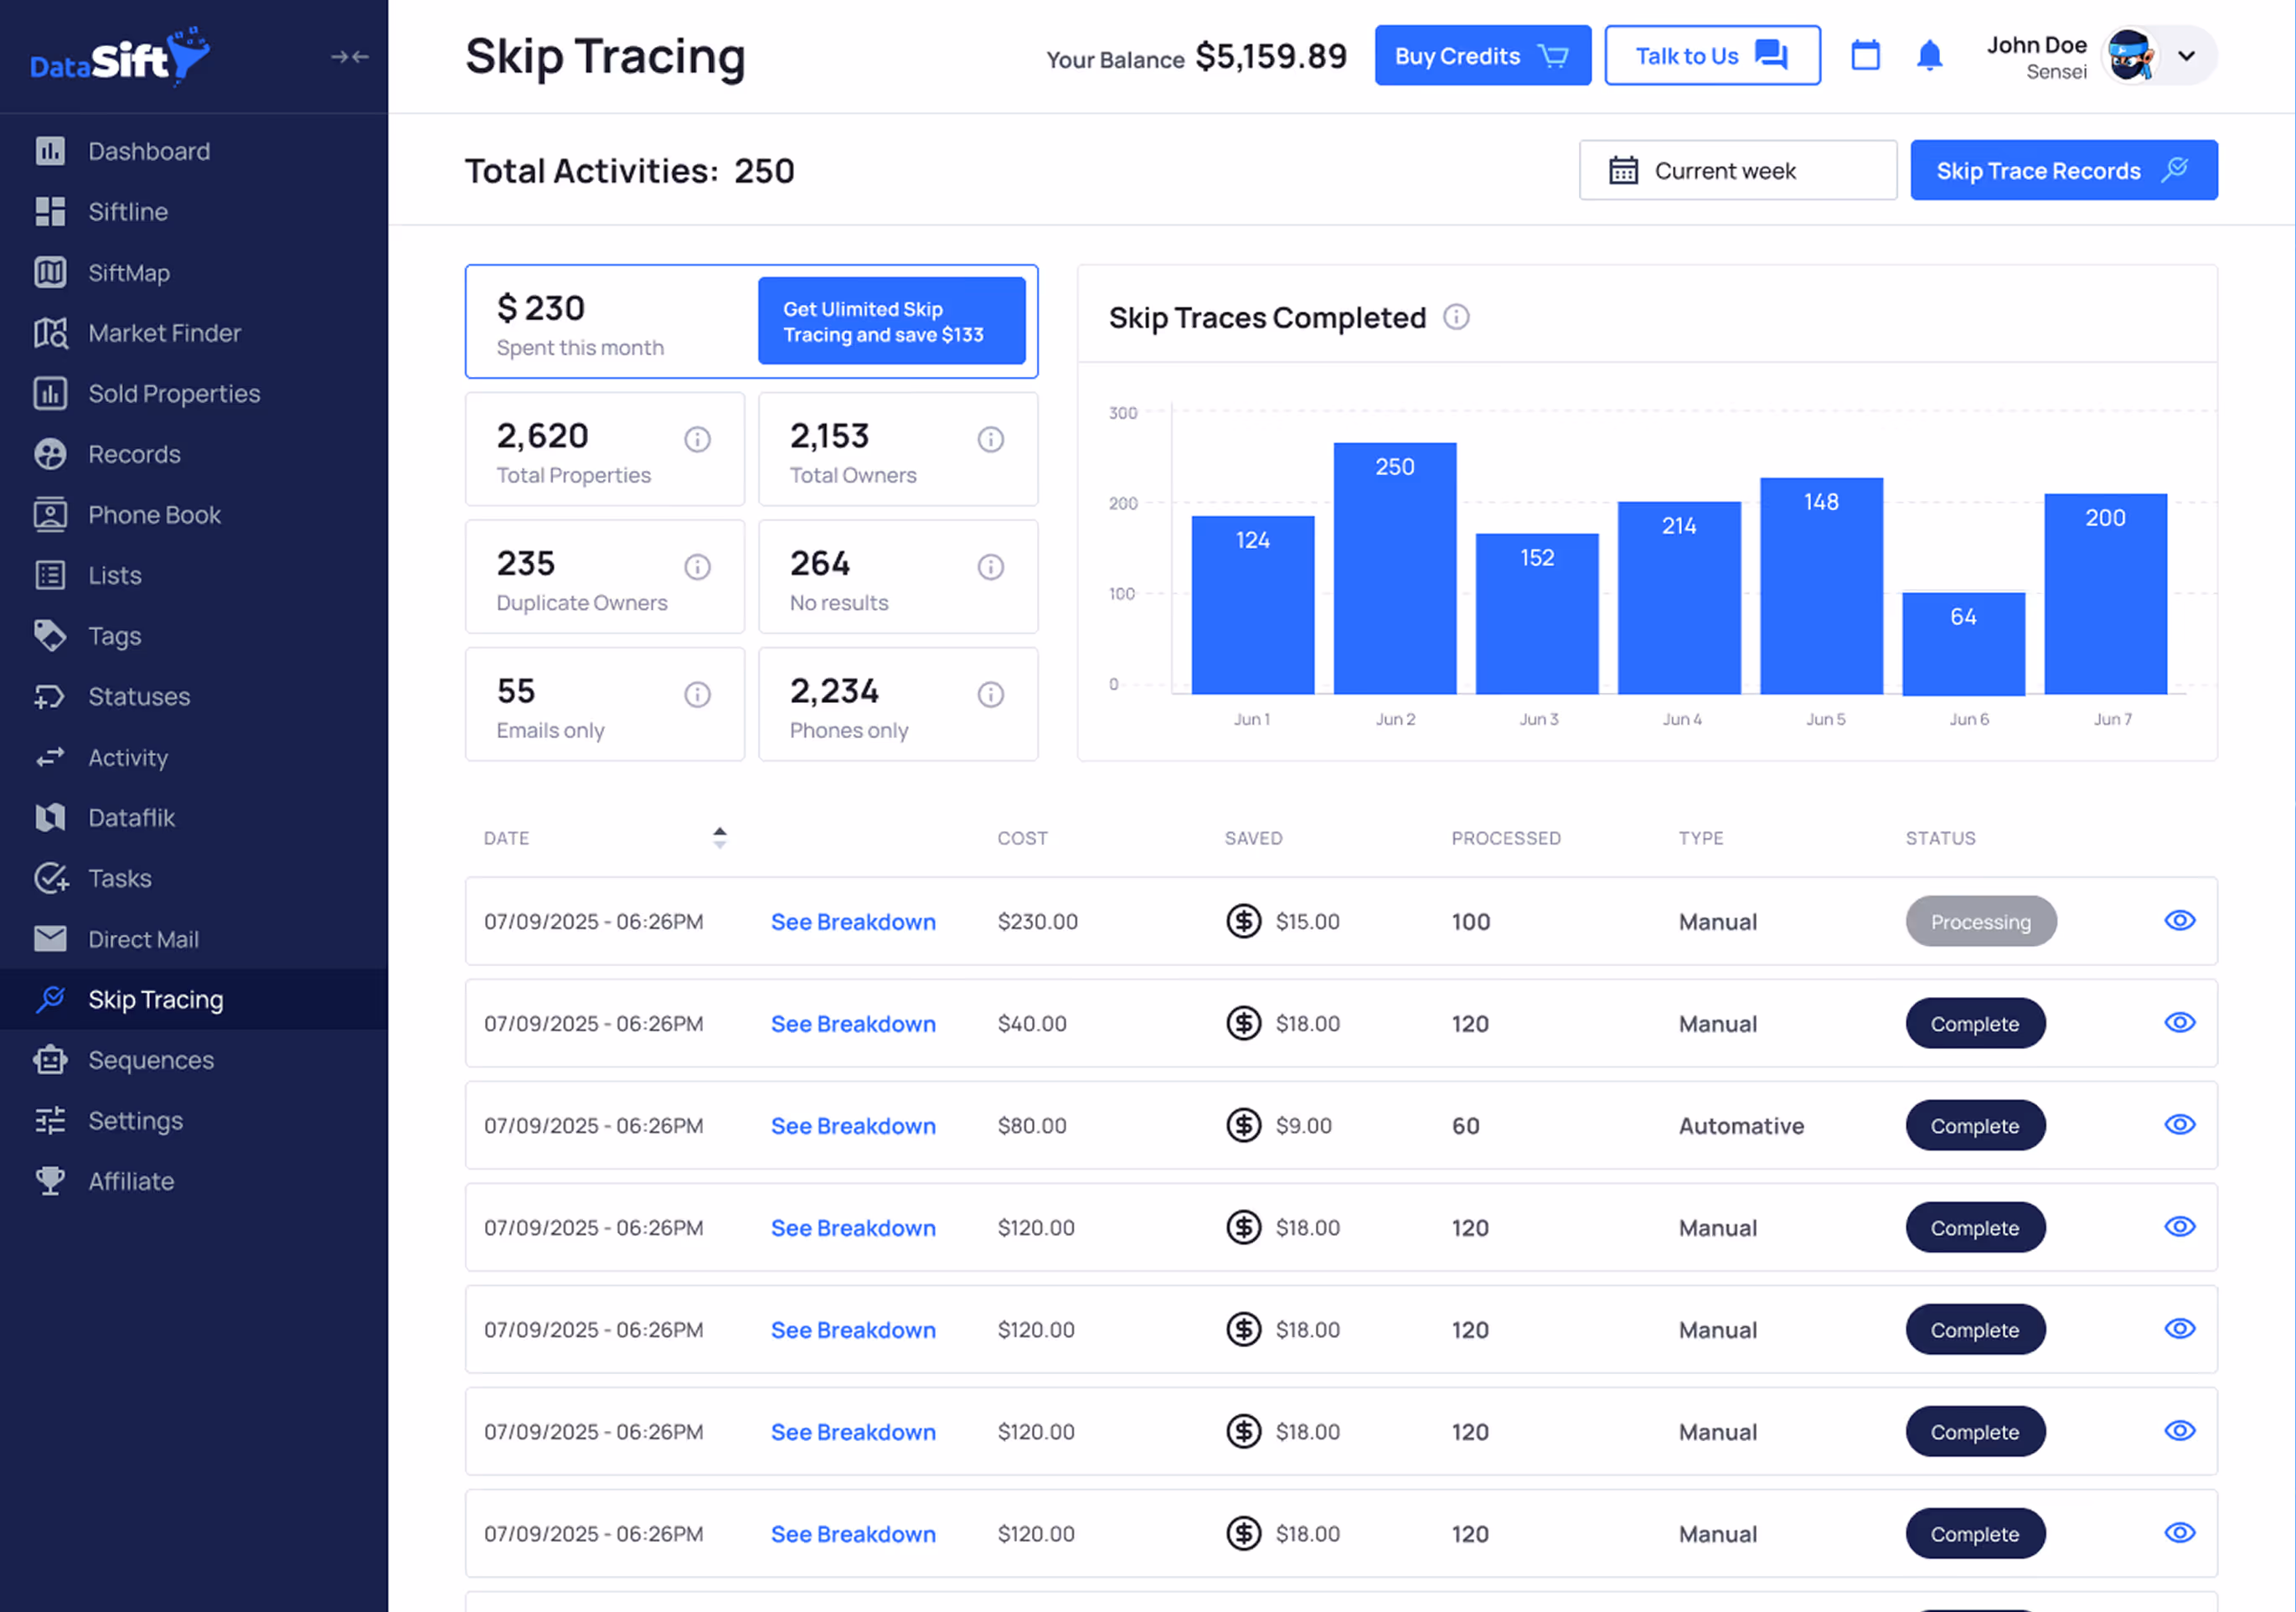
Task: Click info icon on Emails only card
Action: (697, 694)
